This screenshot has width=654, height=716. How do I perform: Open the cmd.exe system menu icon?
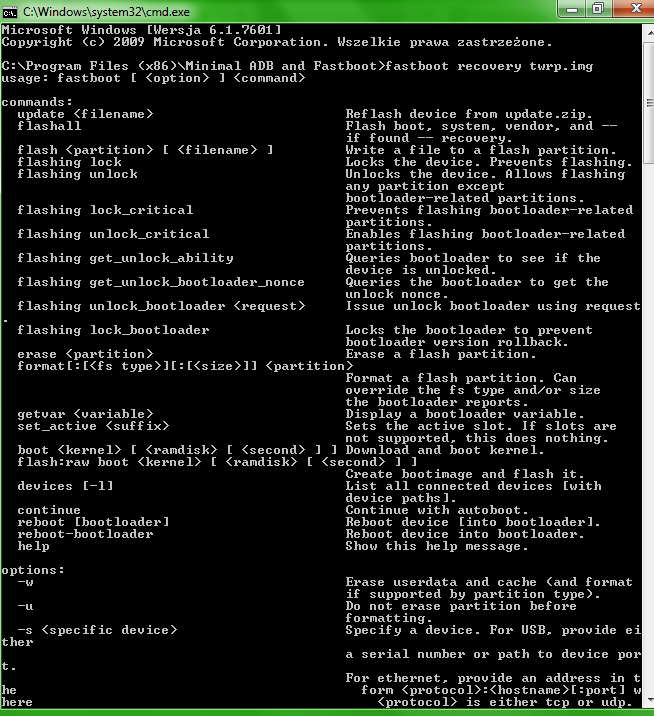click(x=9, y=12)
